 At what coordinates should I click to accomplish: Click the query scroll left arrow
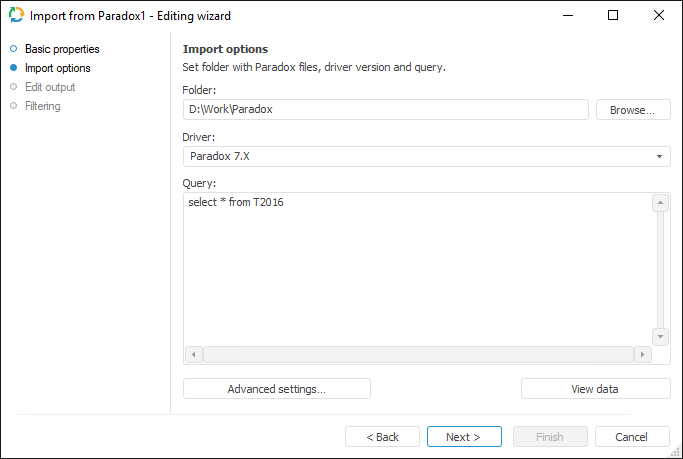[x=194, y=355]
